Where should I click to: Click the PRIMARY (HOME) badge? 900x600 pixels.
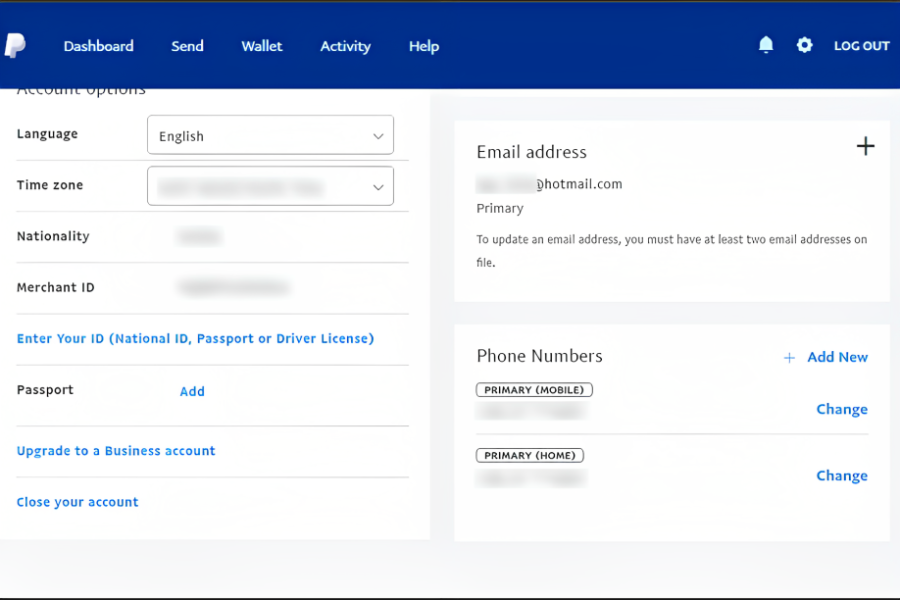pyautogui.click(x=530, y=455)
